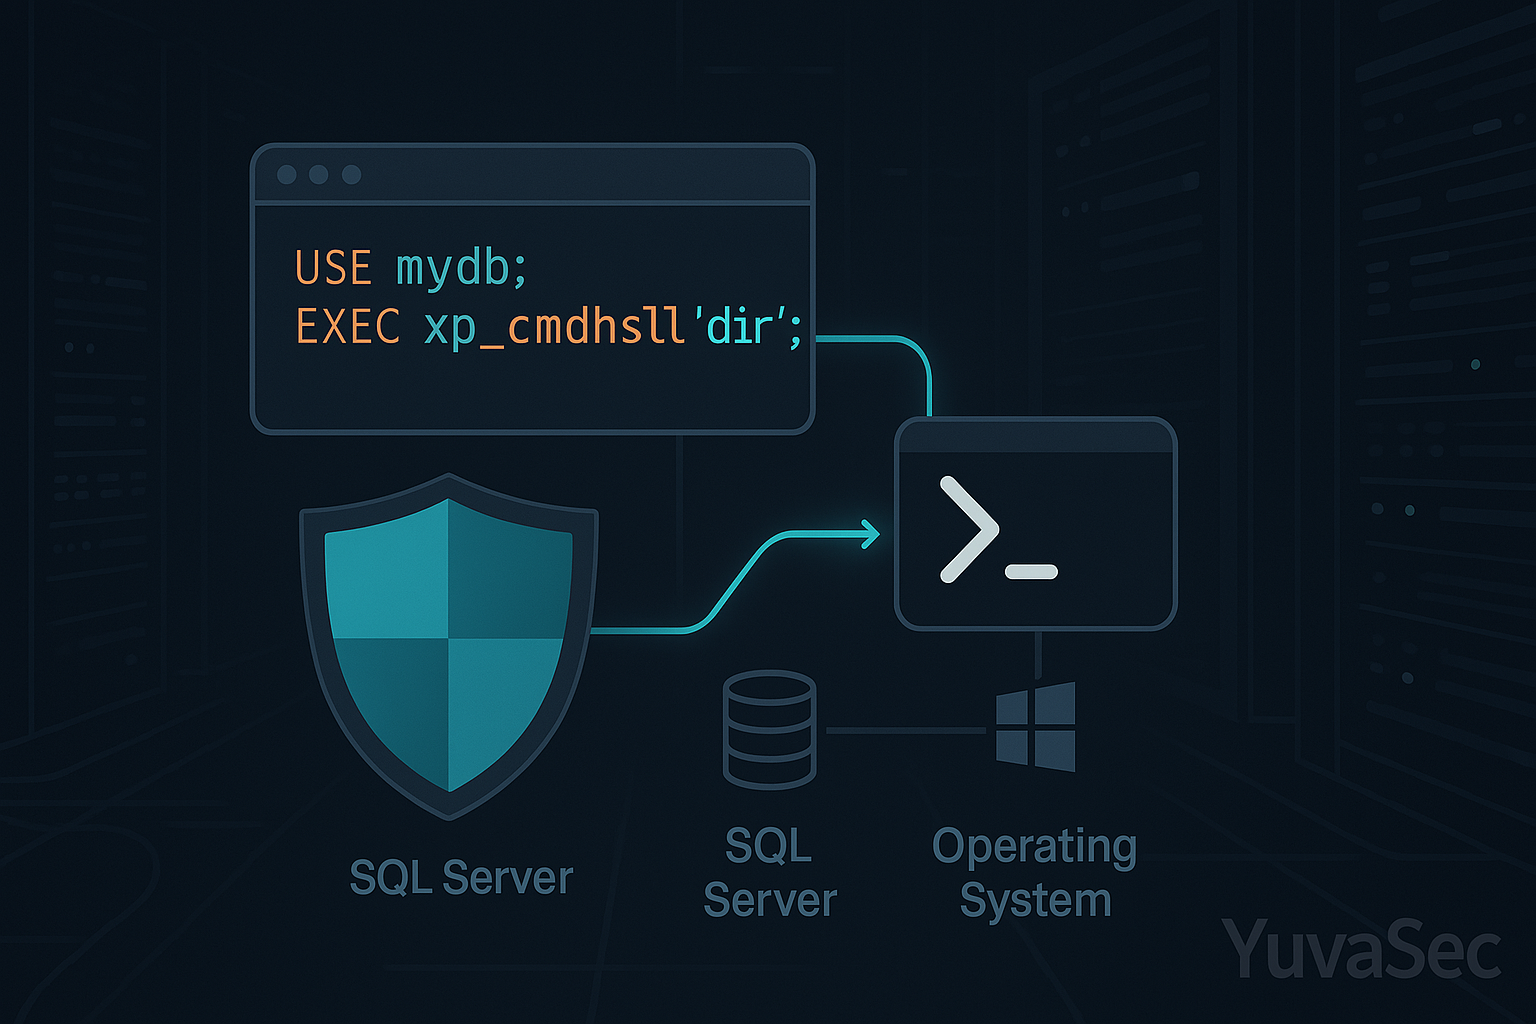
Task: Click the 'USE mydb;' code line
Action: [411, 269]
